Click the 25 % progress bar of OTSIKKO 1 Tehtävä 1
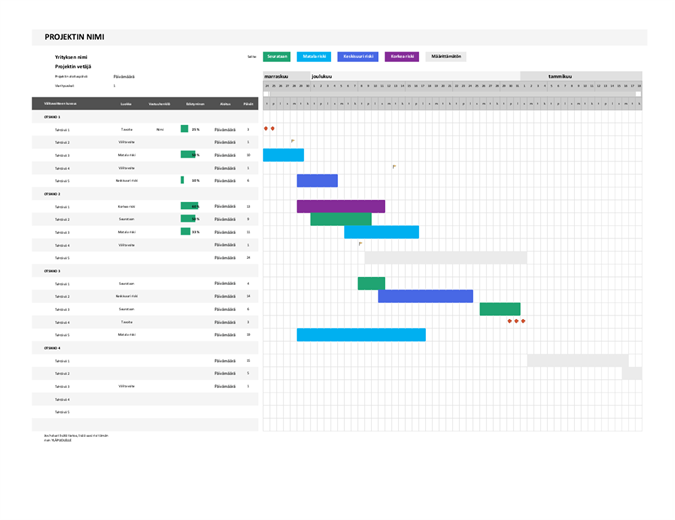The width and height of the screenshot is (675, 520). tap(184, 129)
